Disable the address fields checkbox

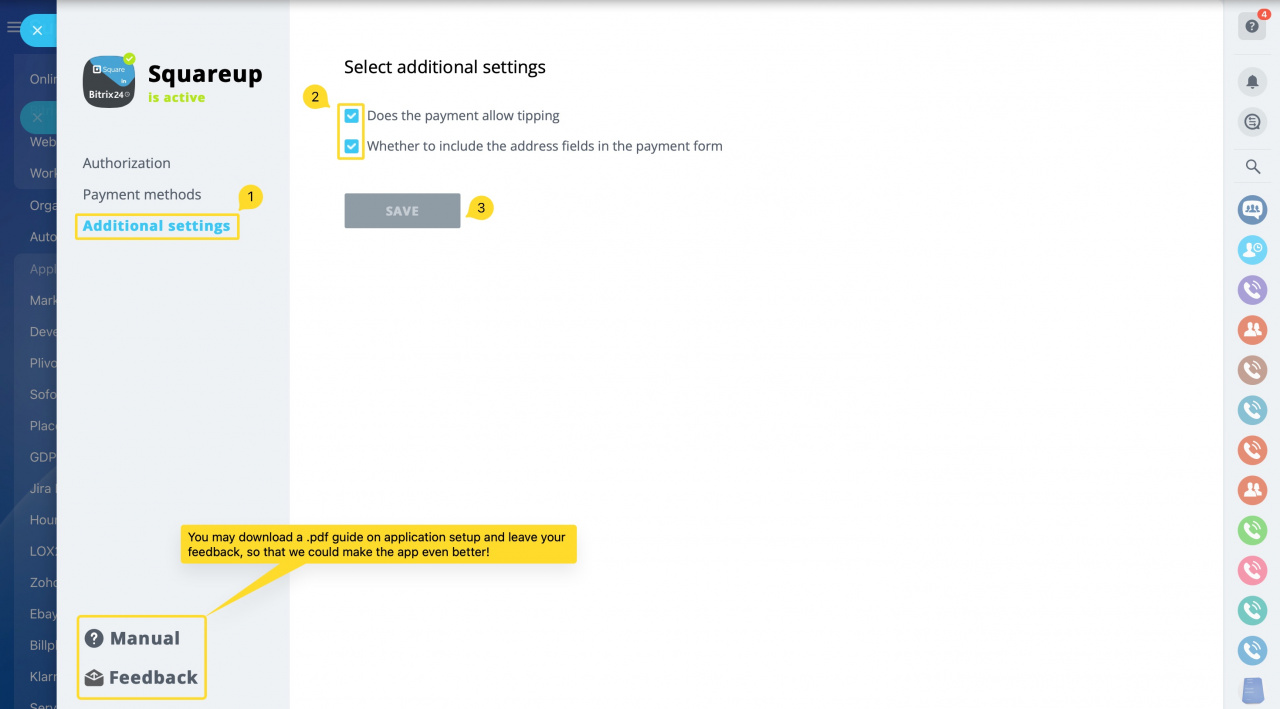click(x=351, y=146)
